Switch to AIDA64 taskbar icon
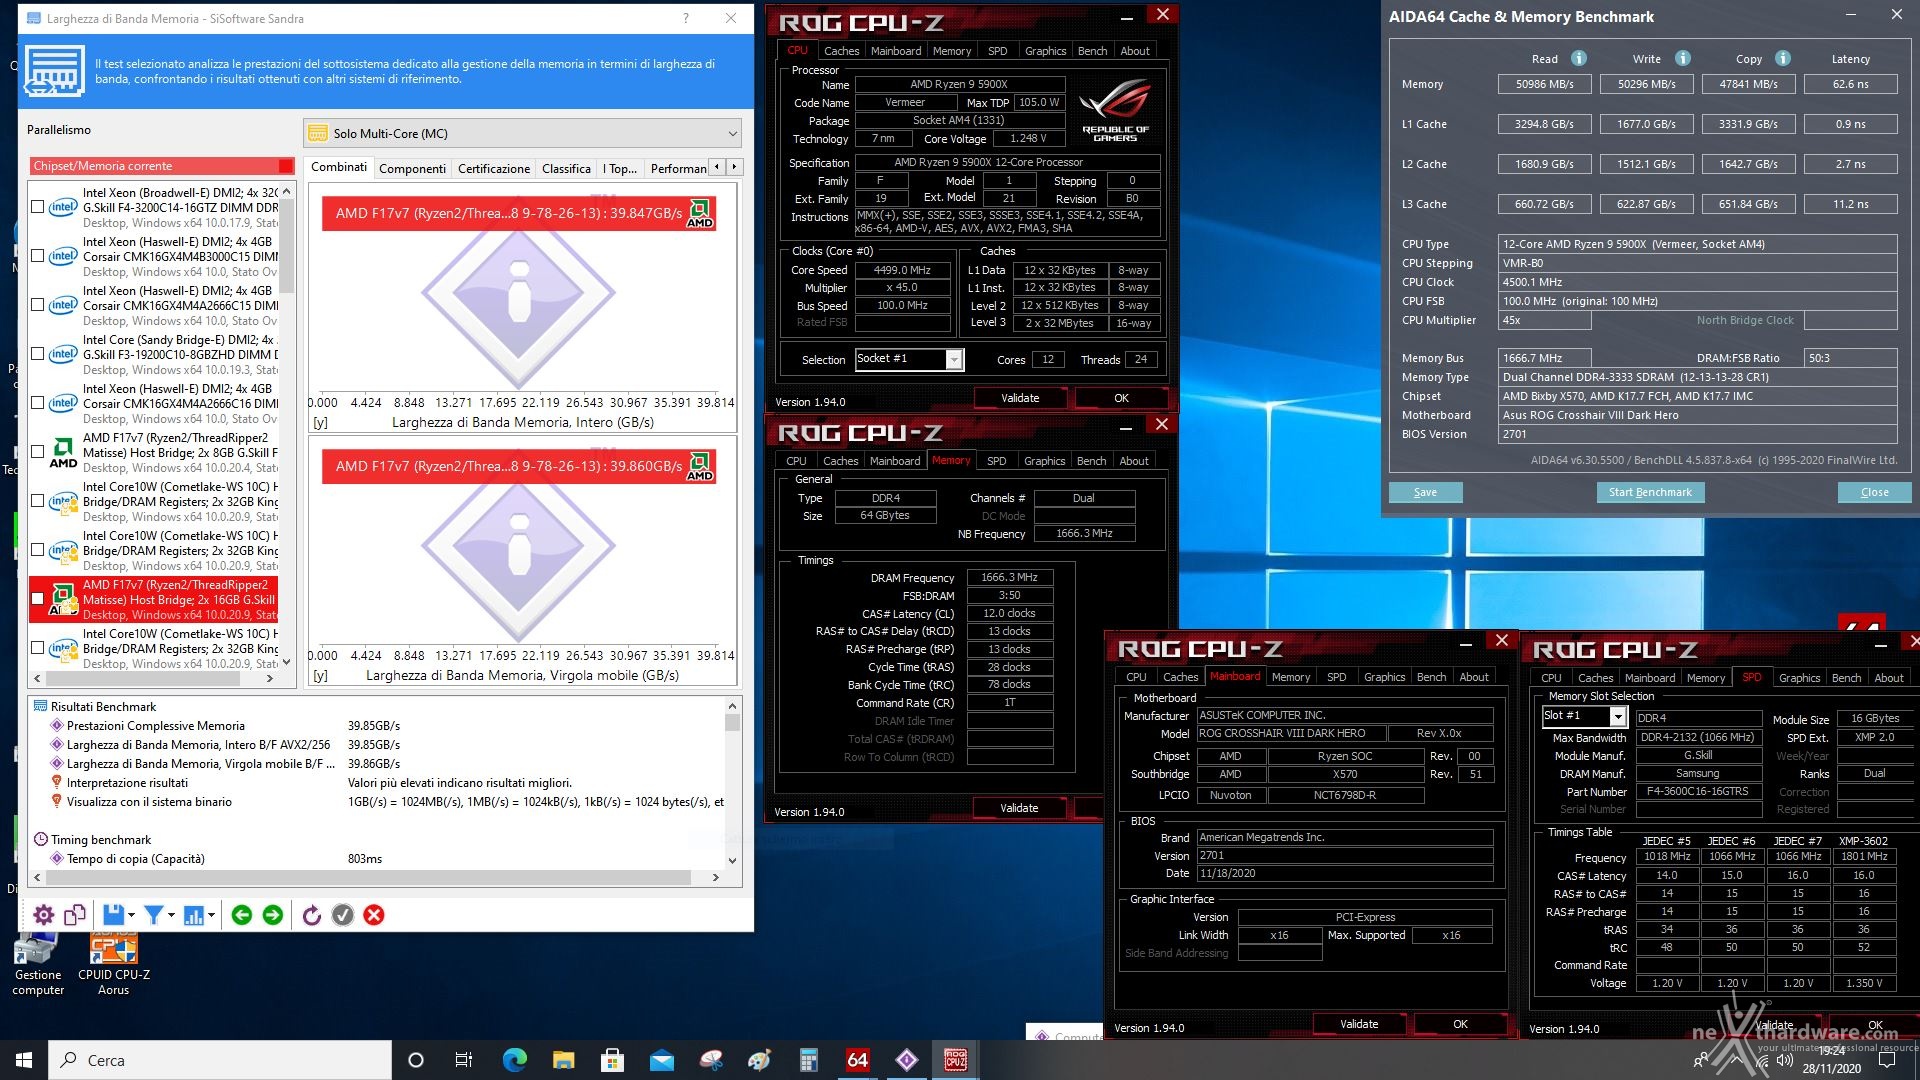 [858, 1060]
